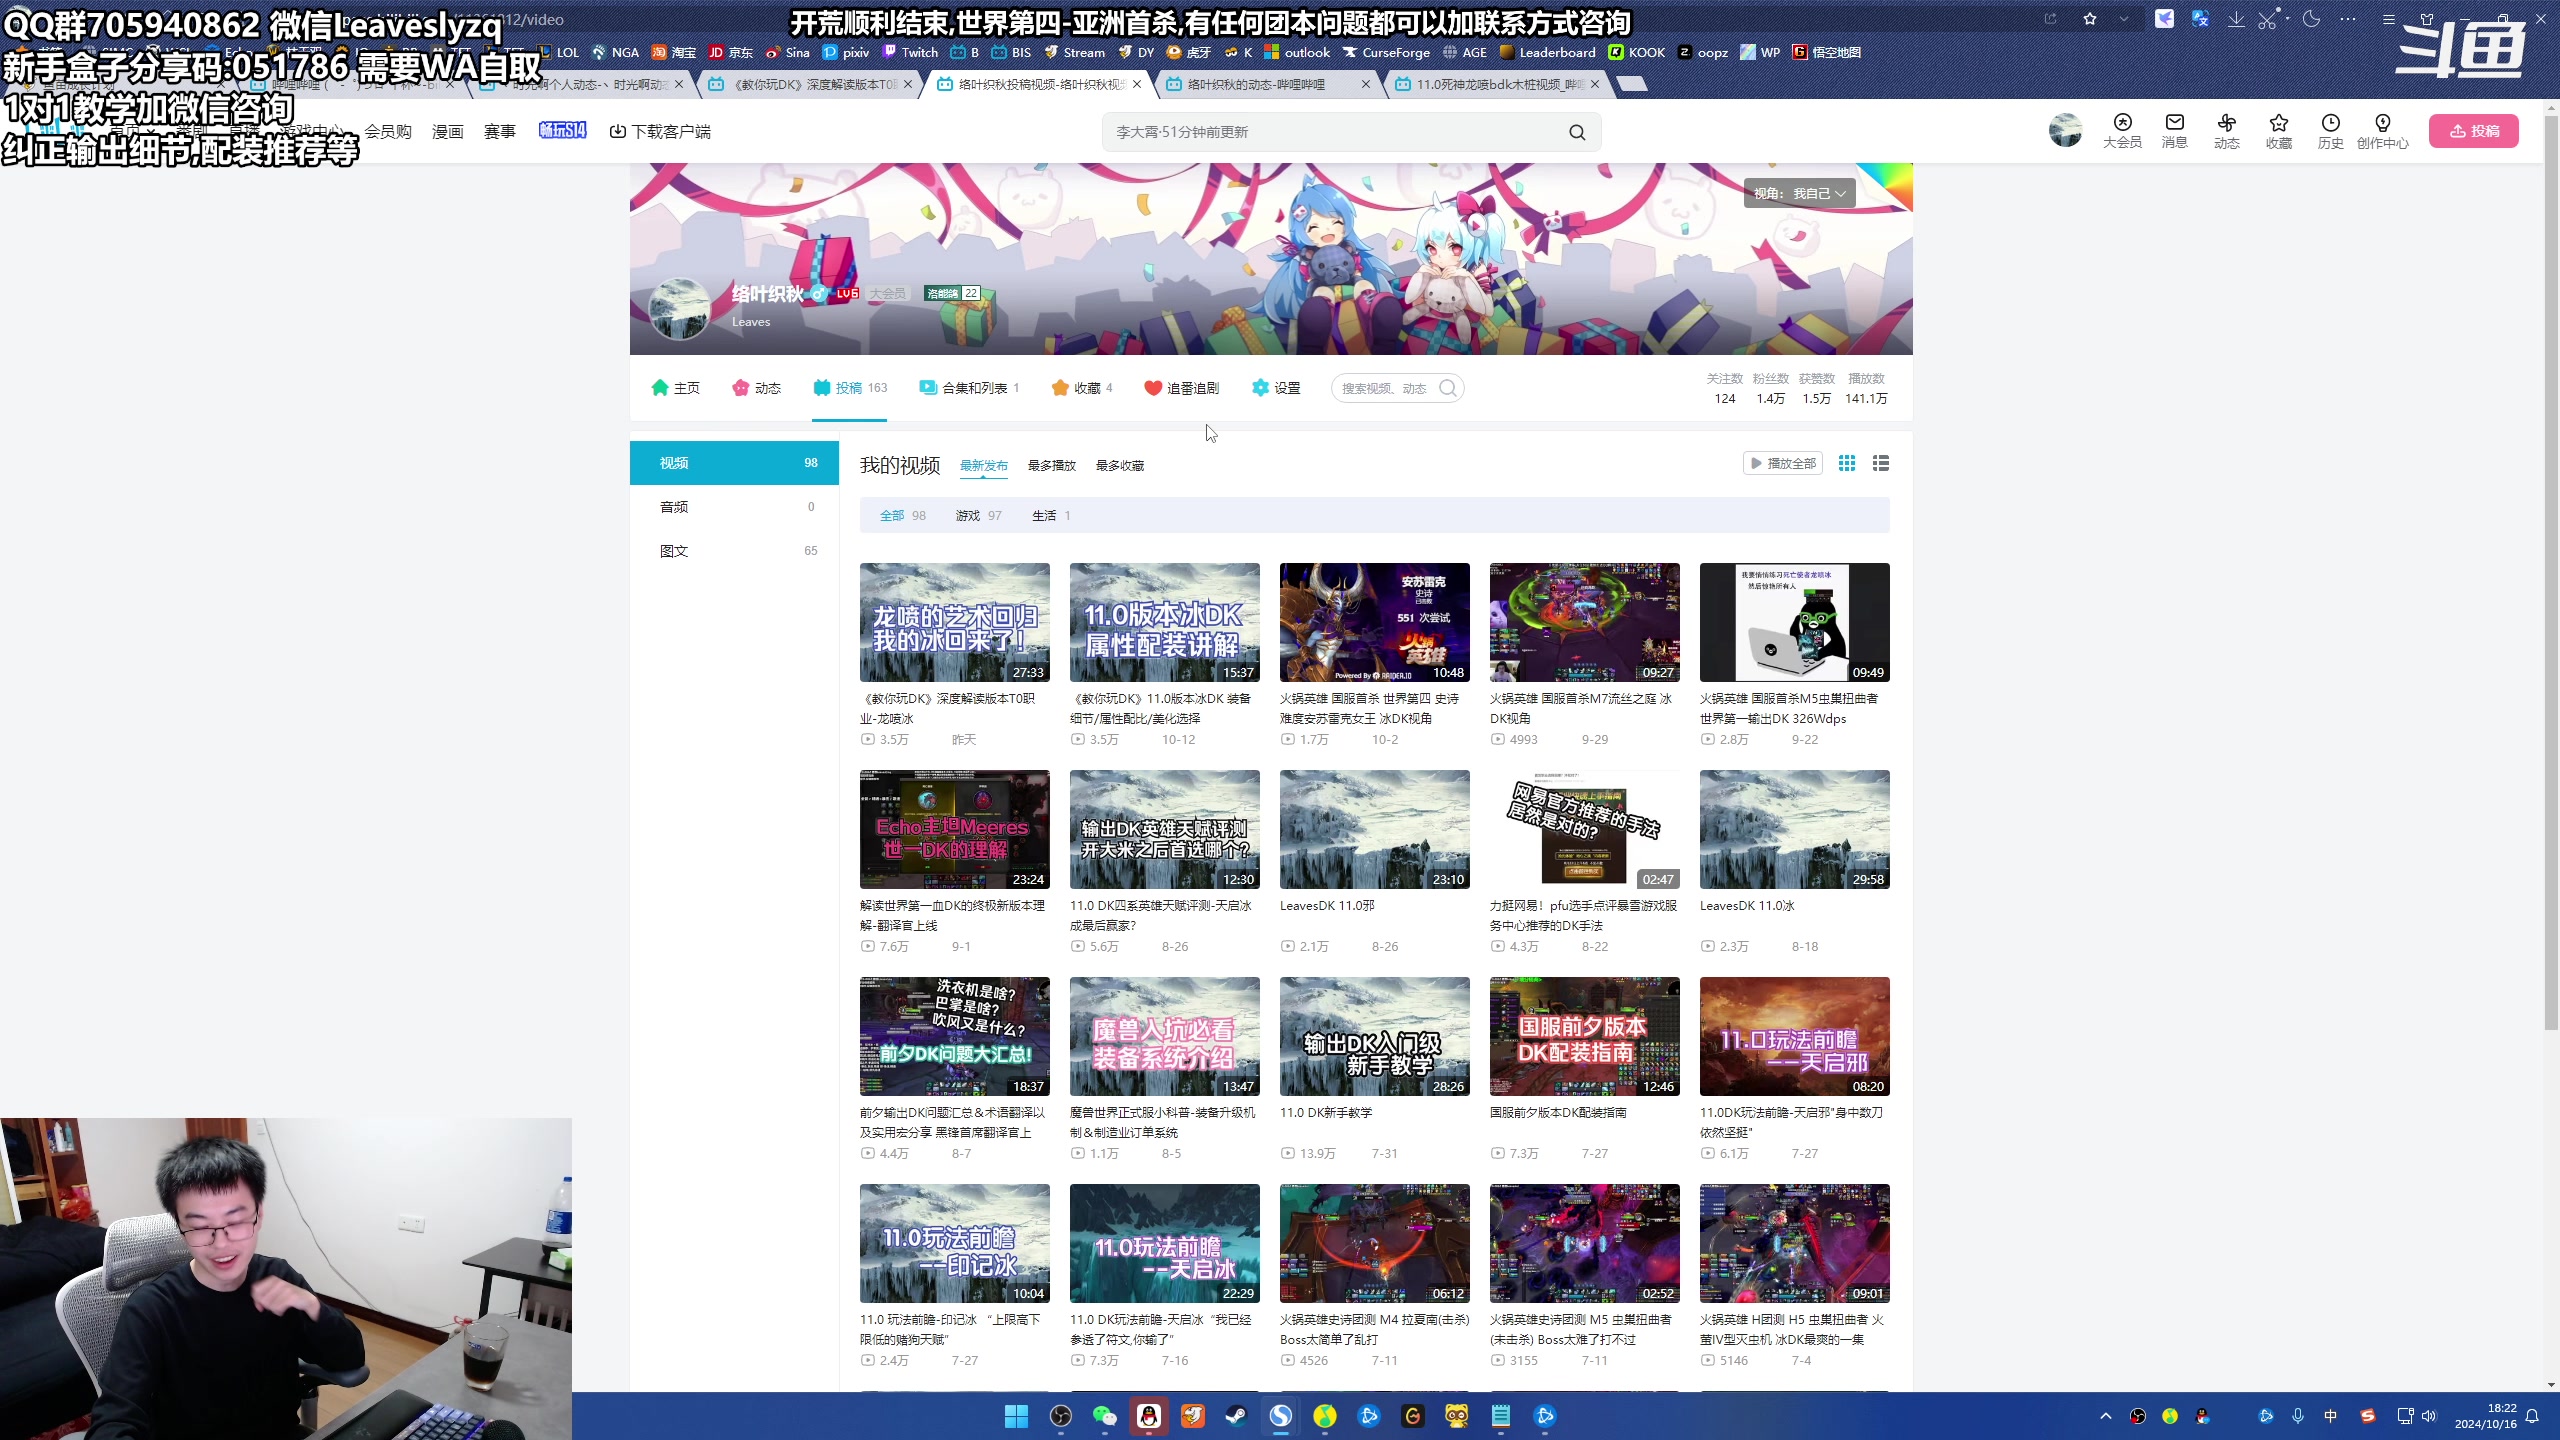Show hidden tray icons chevron

coord(2106,1416)
